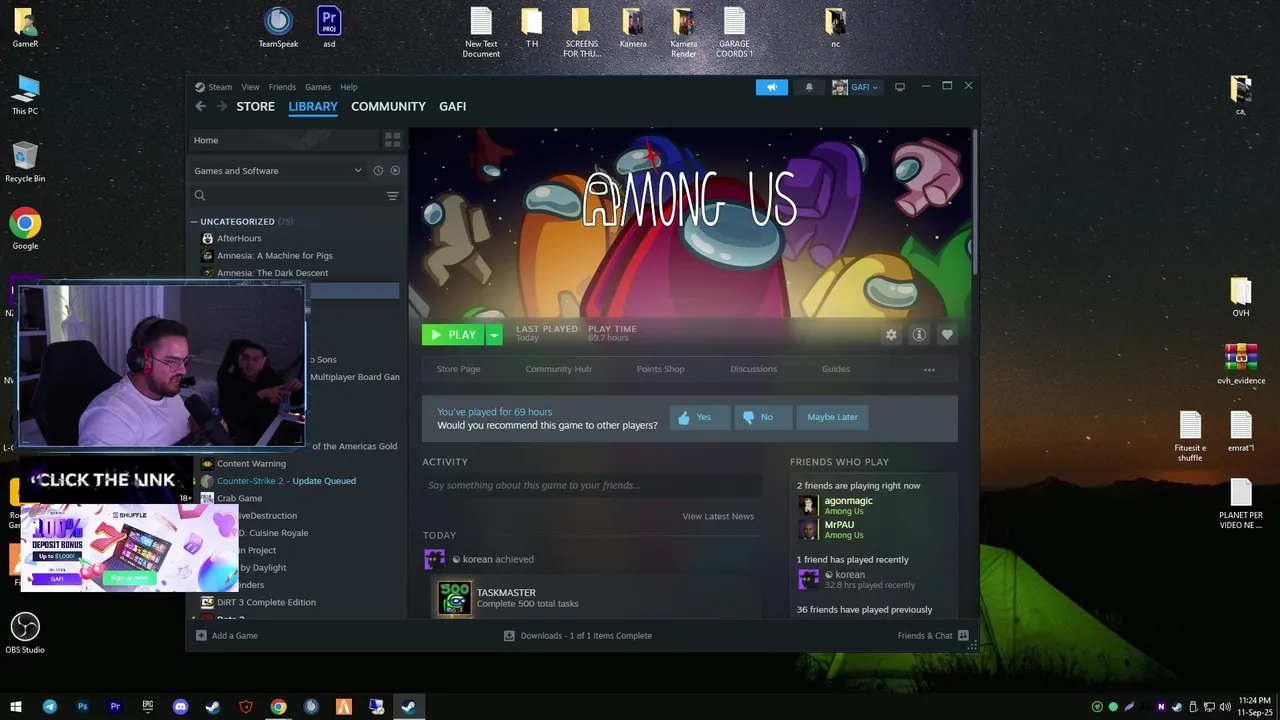This screenshot has width=1280, height=720.
Task: Open the Friends menu
Action: [282, 87]
